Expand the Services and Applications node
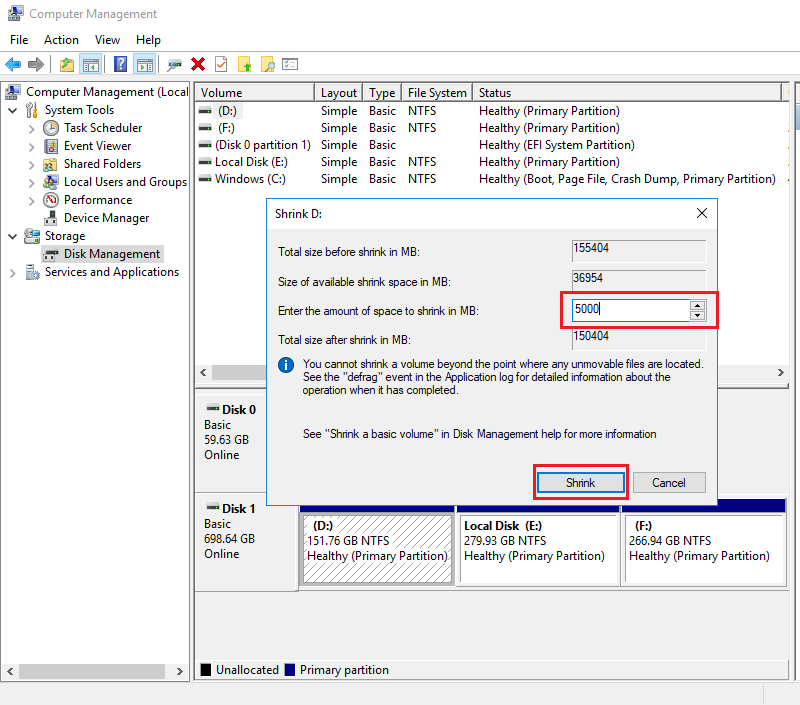 tap(11, 272)
